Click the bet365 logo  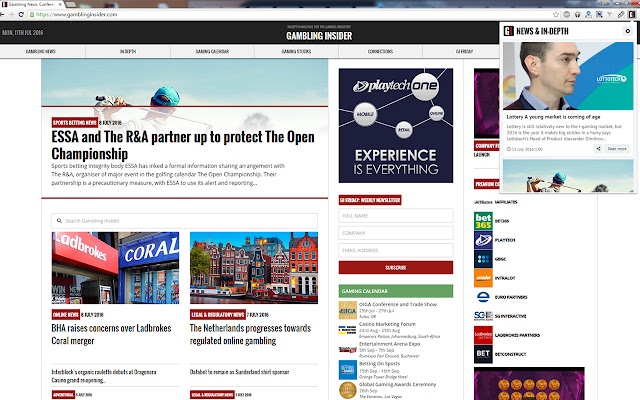(x=483, y=221)
